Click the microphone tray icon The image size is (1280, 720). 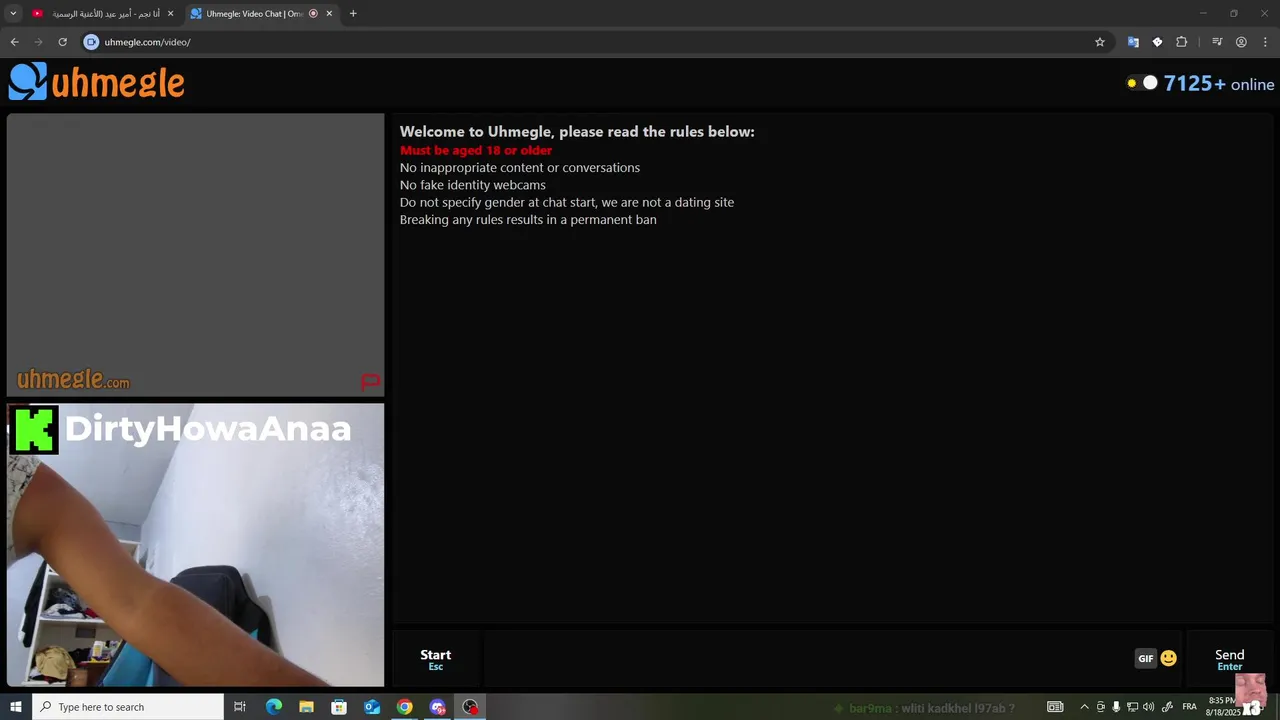1116,707
